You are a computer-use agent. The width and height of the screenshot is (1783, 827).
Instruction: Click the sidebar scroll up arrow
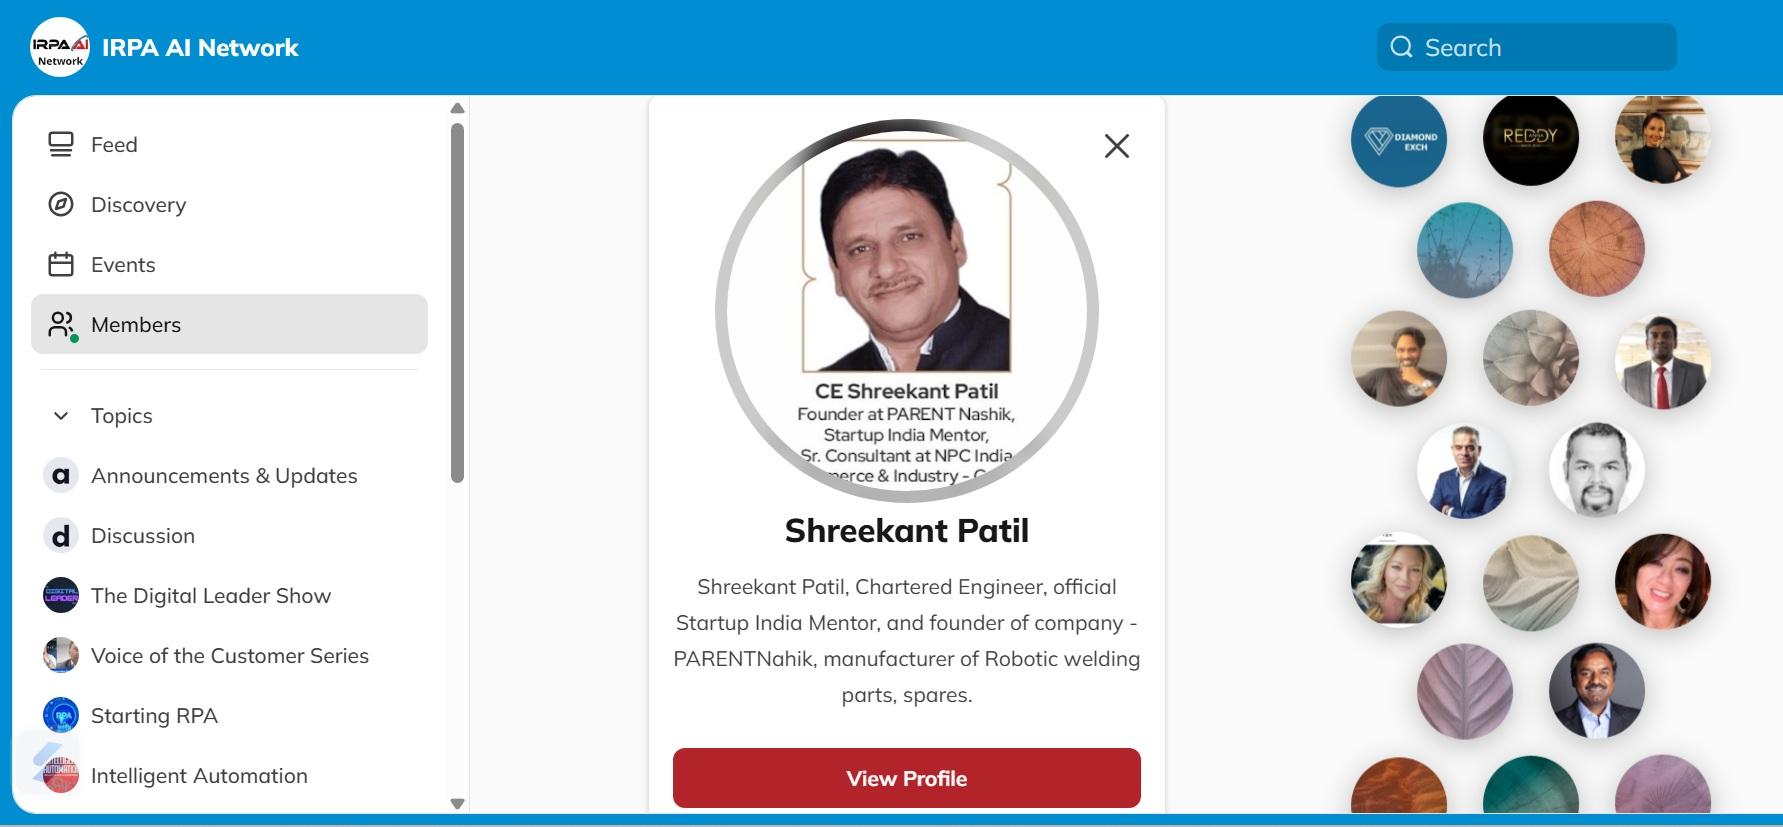[x=458, y=108]
